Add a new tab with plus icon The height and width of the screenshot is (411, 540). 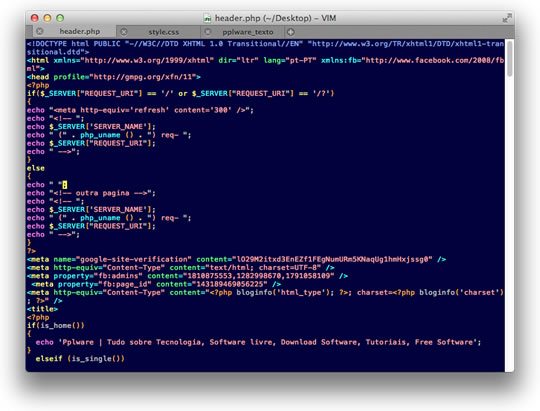(291, 32)
